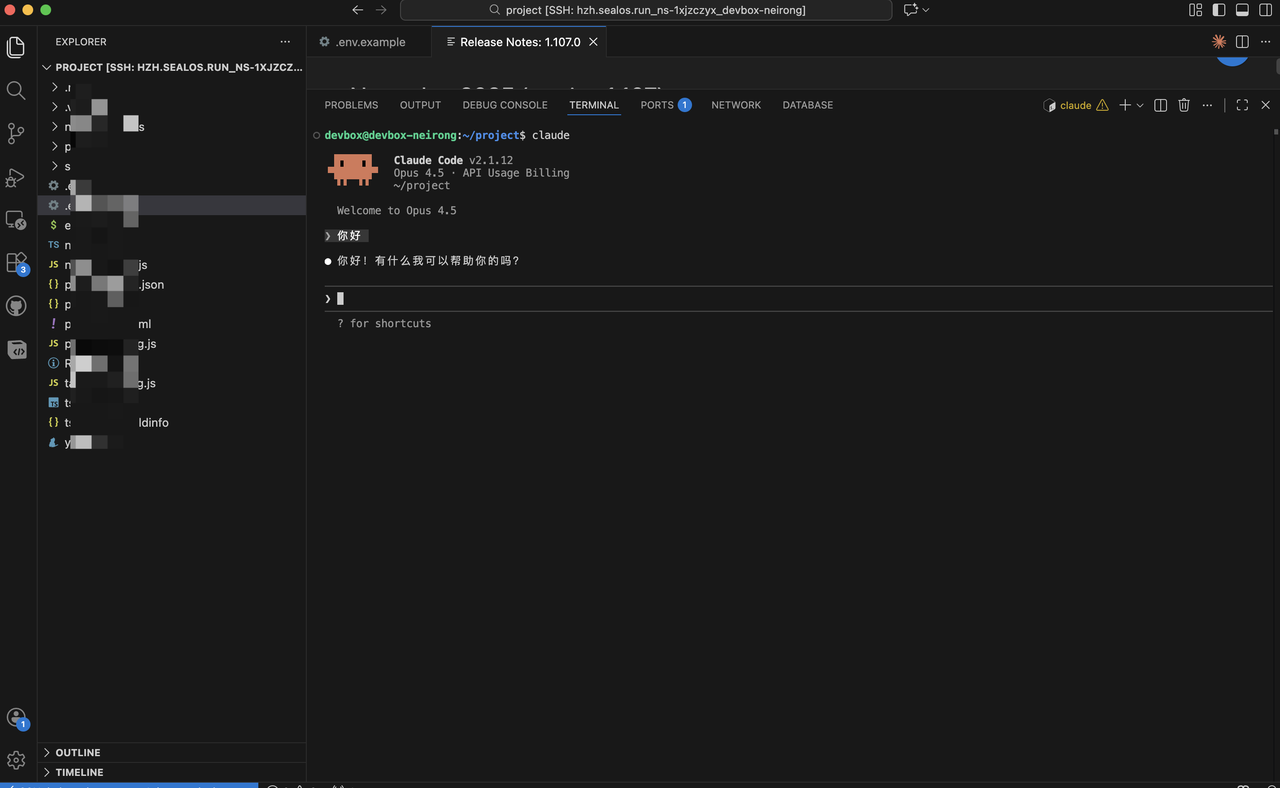Switch to the PROBLEMS panel tab
Viewport: 1280px width, 788px height.
(x=351, y=105)
